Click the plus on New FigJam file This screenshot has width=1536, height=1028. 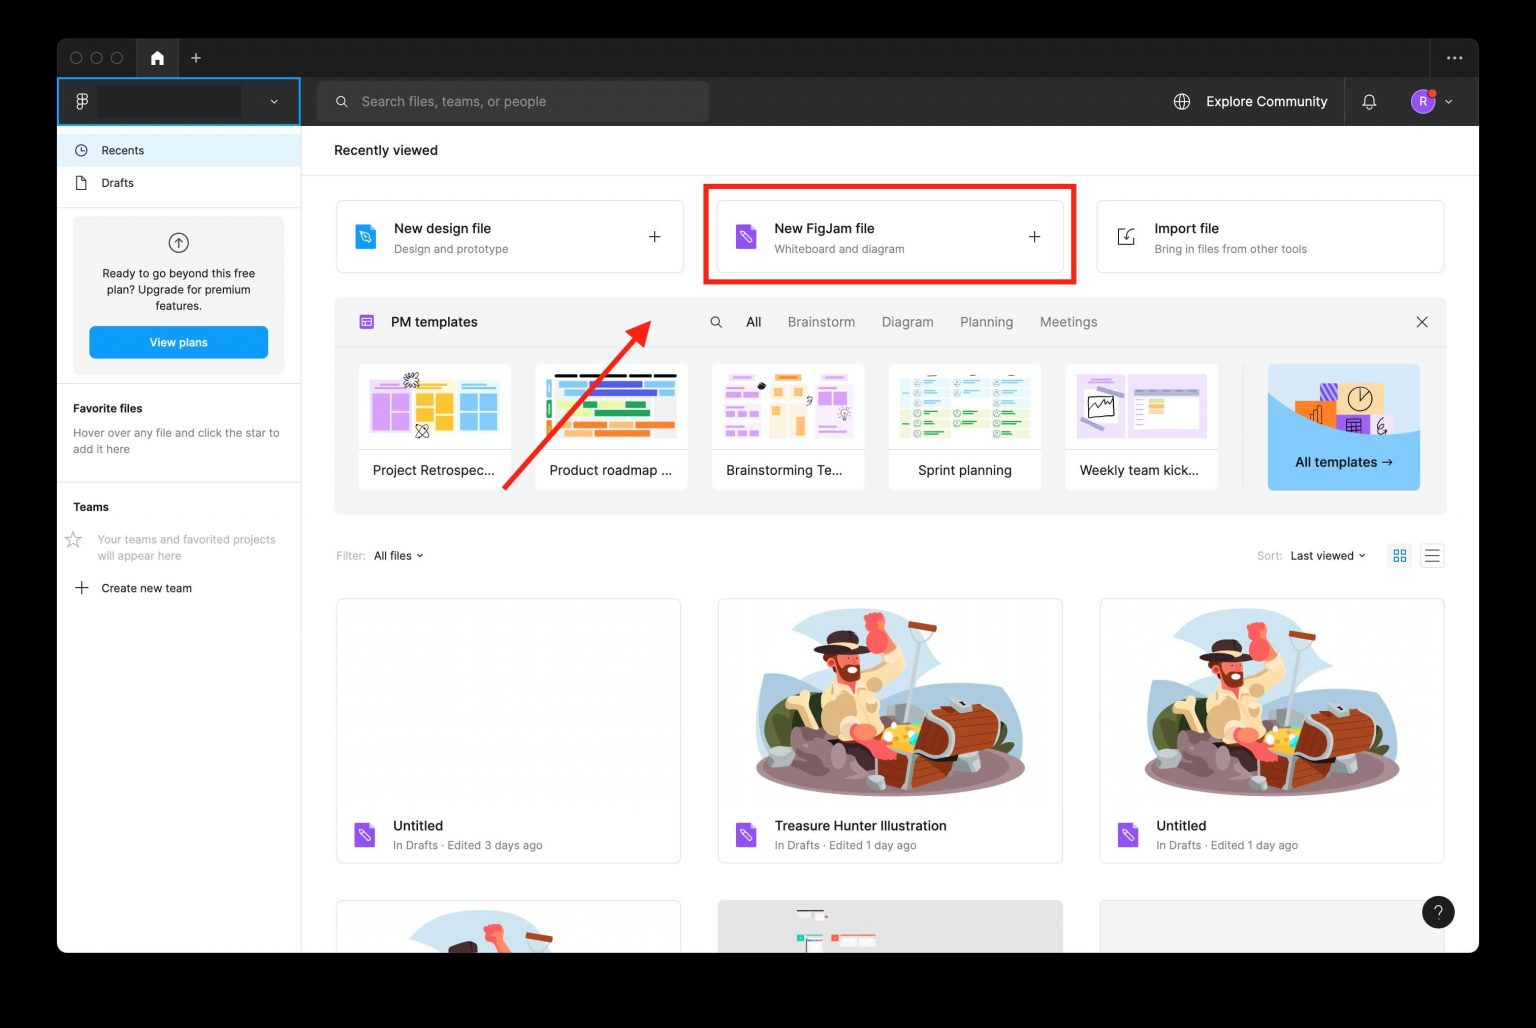pyautogui.click(x=1034, y=236)
